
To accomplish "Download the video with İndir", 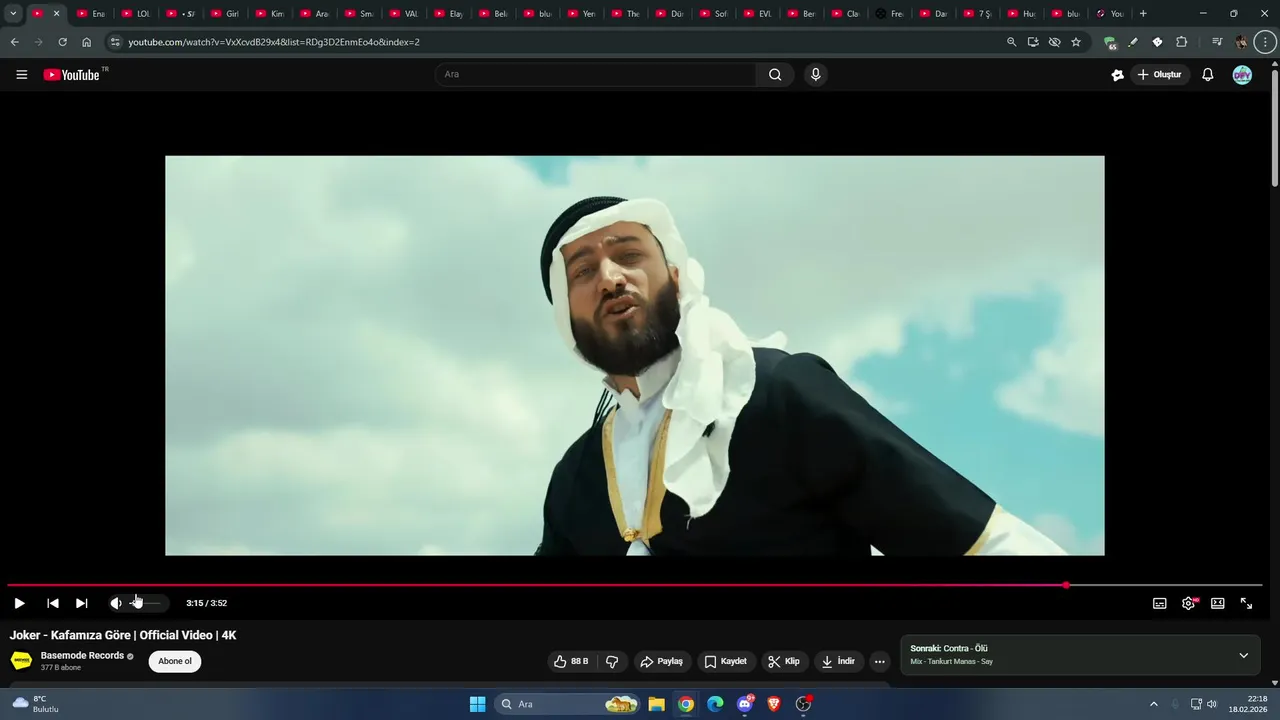I will coord(838,661).
